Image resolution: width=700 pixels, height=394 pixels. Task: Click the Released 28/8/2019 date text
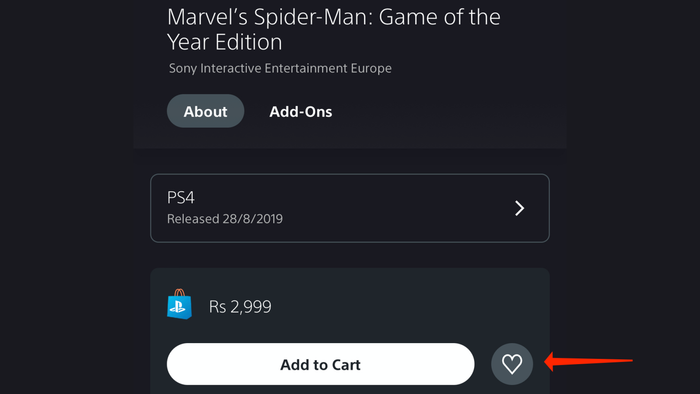(x=225, y=219)
